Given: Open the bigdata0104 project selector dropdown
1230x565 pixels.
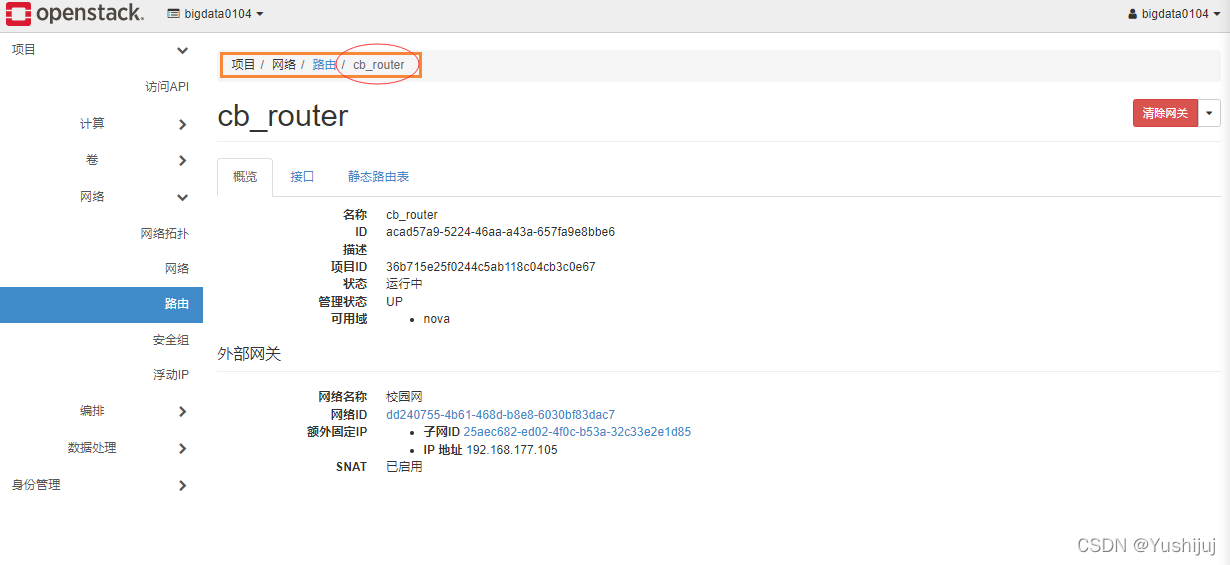Looking at the screenshot, I should [215, 14].
